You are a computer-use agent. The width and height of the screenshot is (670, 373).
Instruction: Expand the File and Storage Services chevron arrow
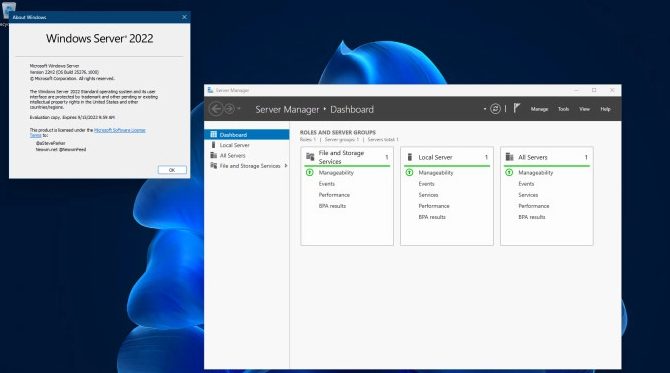[285, 166]
